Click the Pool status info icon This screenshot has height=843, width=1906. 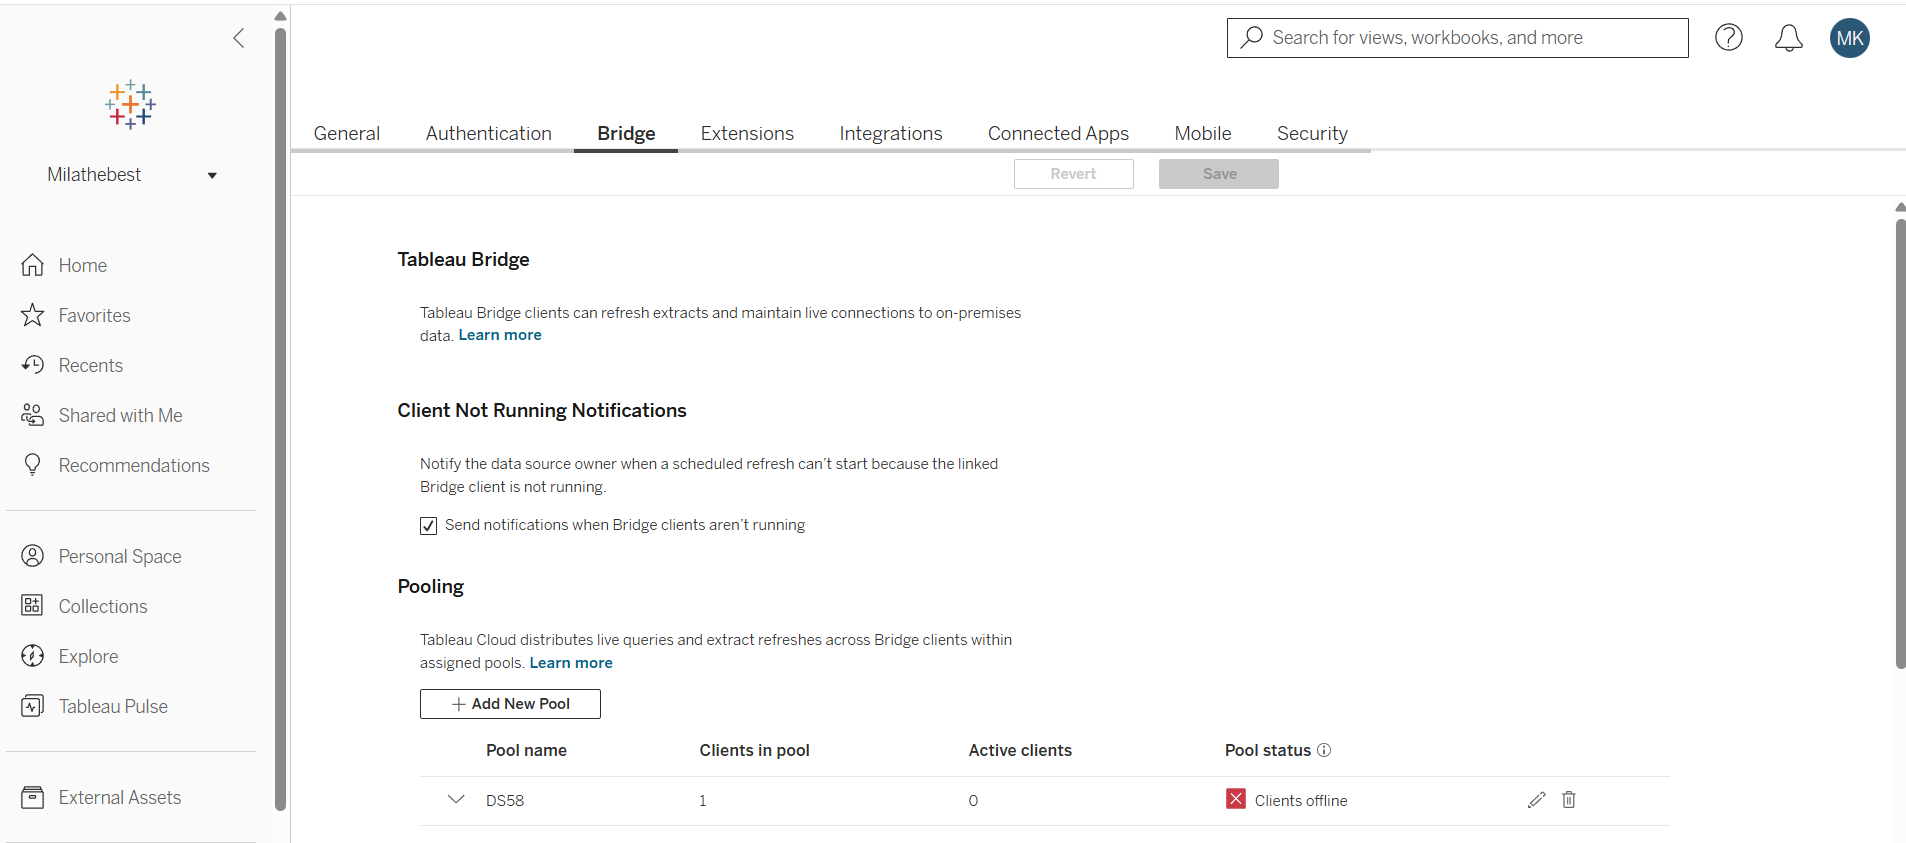(1324, 750)
